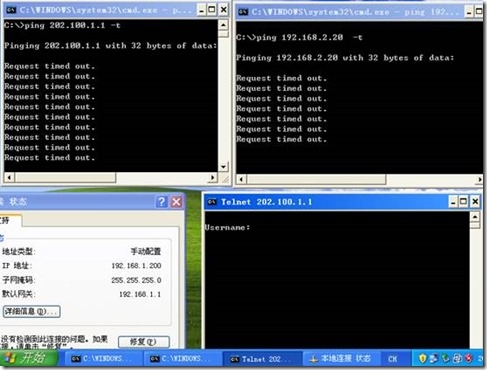Click the 子网掩码 label
Viewport: 487px width, 370px height.
(x=18, y=280)
